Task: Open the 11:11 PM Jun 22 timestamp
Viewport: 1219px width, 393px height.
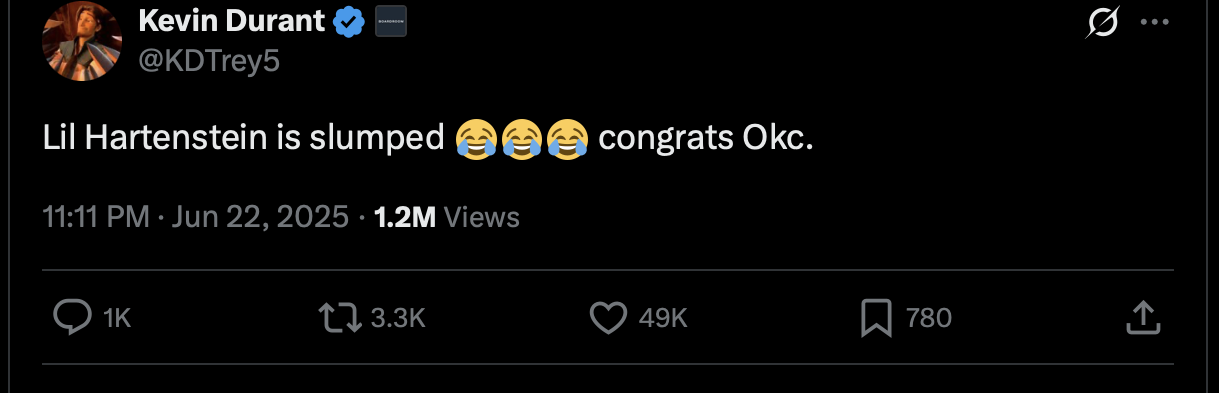Action: coord(196,217)
